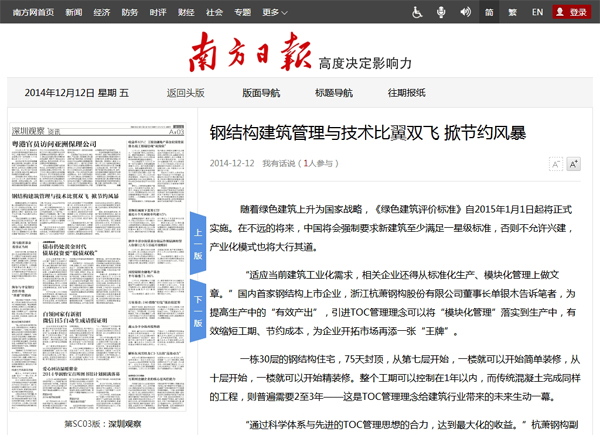The width and height of the screenshot is (600, 435).
Task: Increase article font size with A+ icon
Action: click(x=574, y=163)
